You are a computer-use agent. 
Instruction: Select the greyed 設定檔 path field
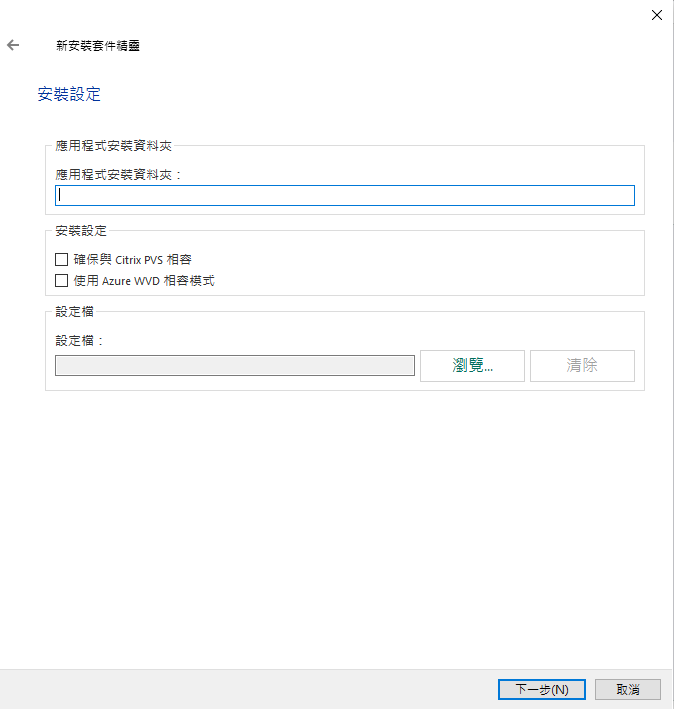[x=235, y=366]
